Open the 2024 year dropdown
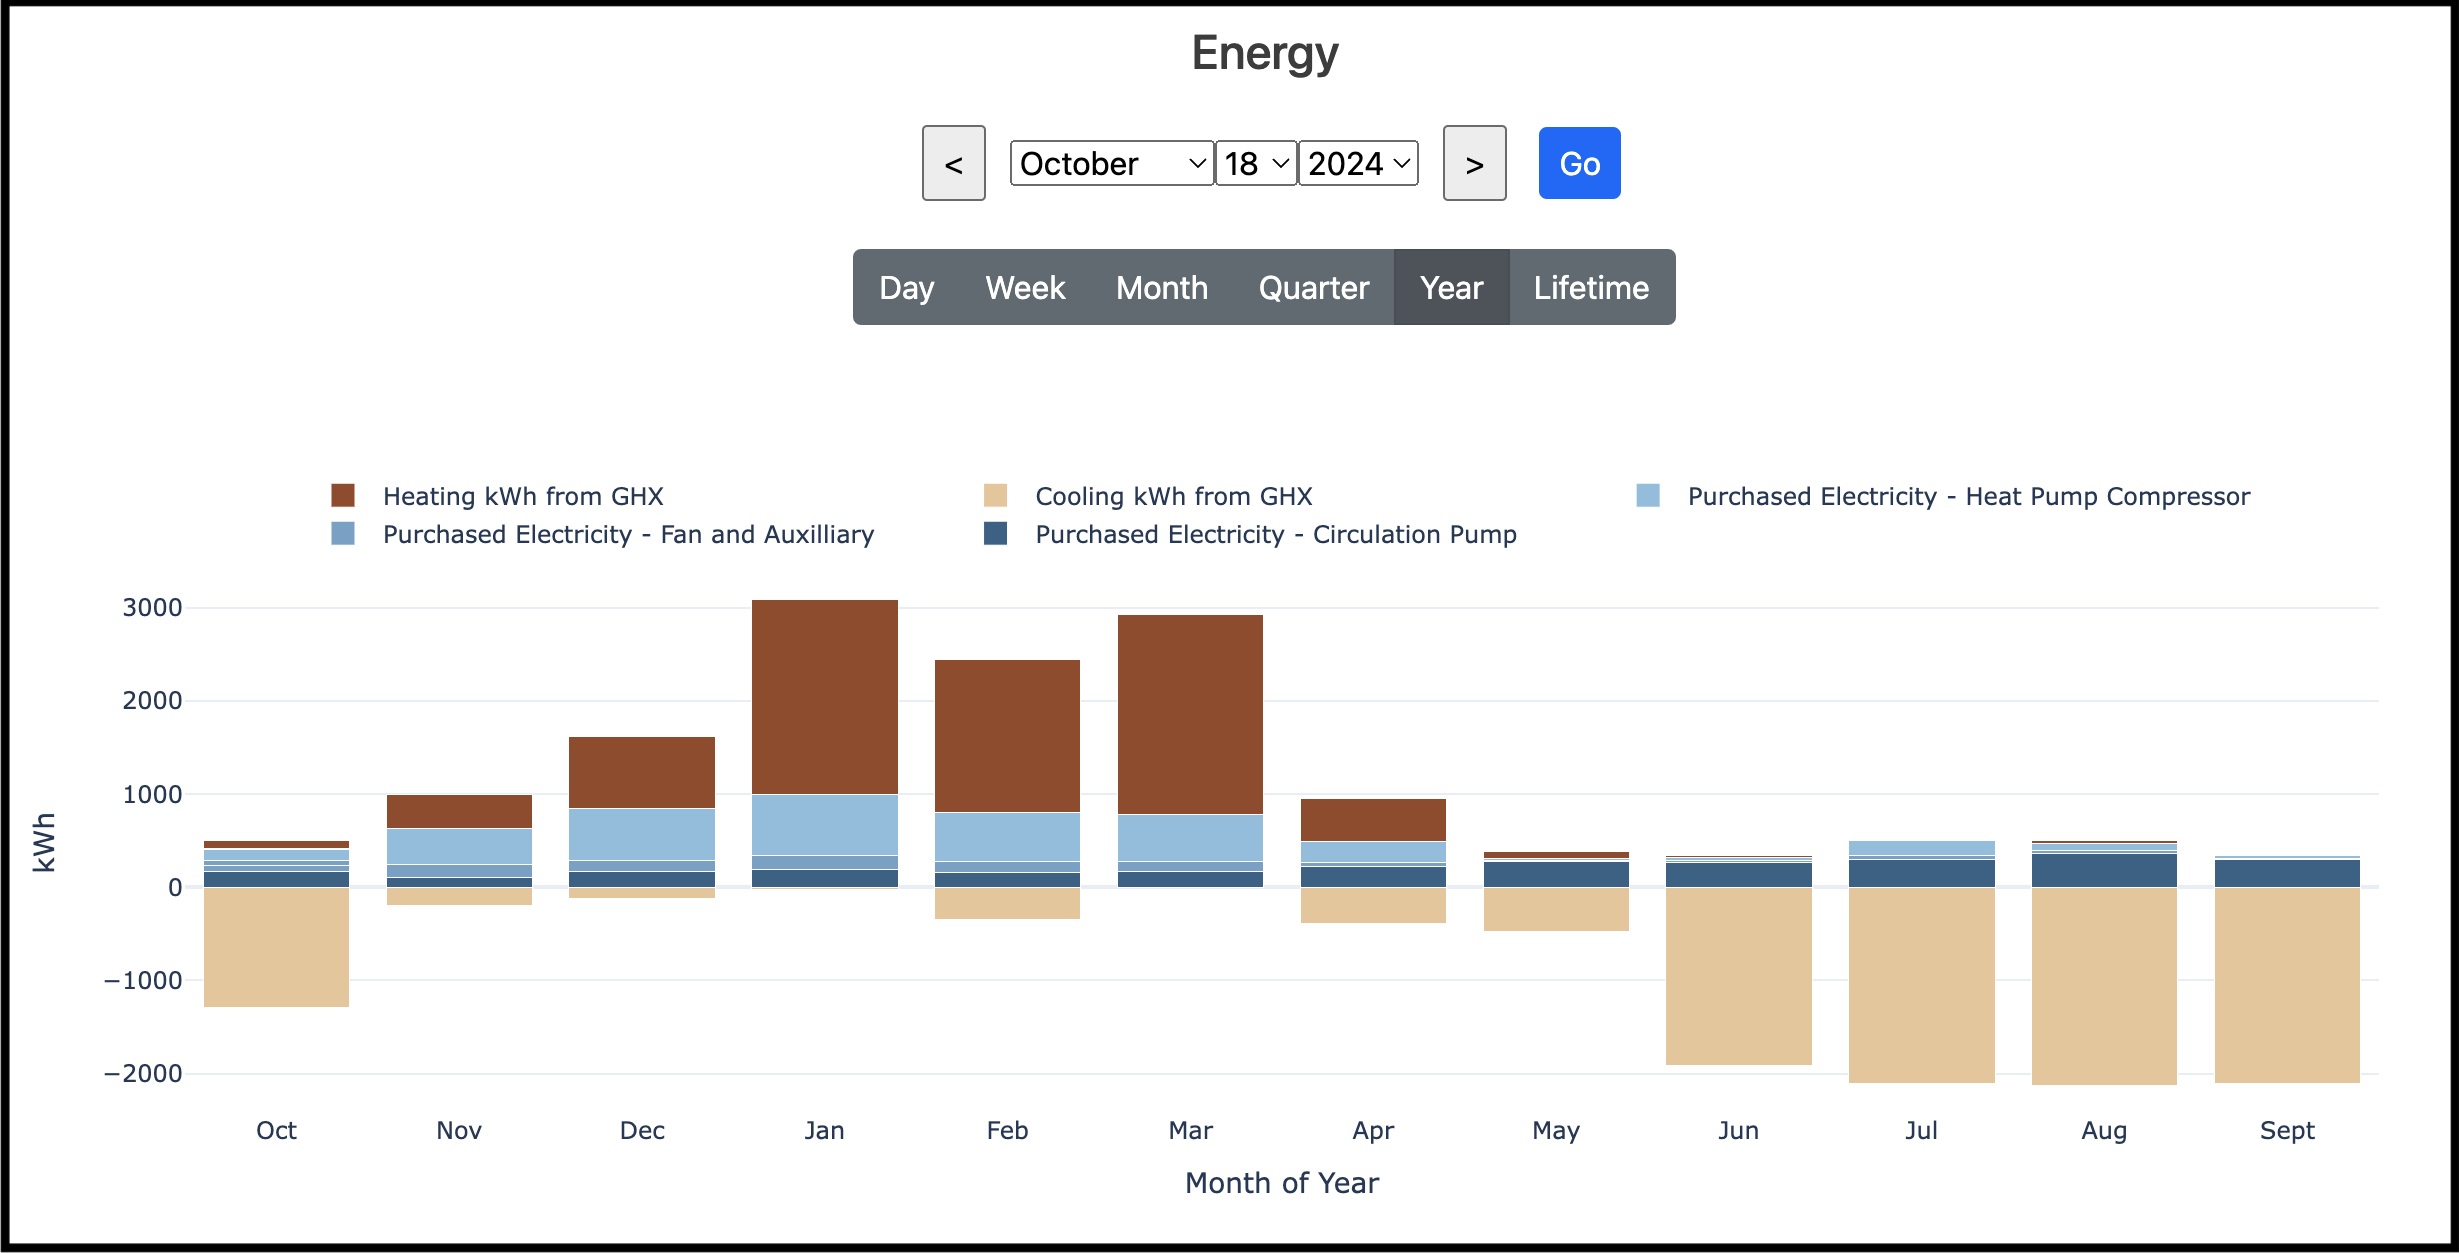Screen dimensions: 2459x1253 [1357, 164]
